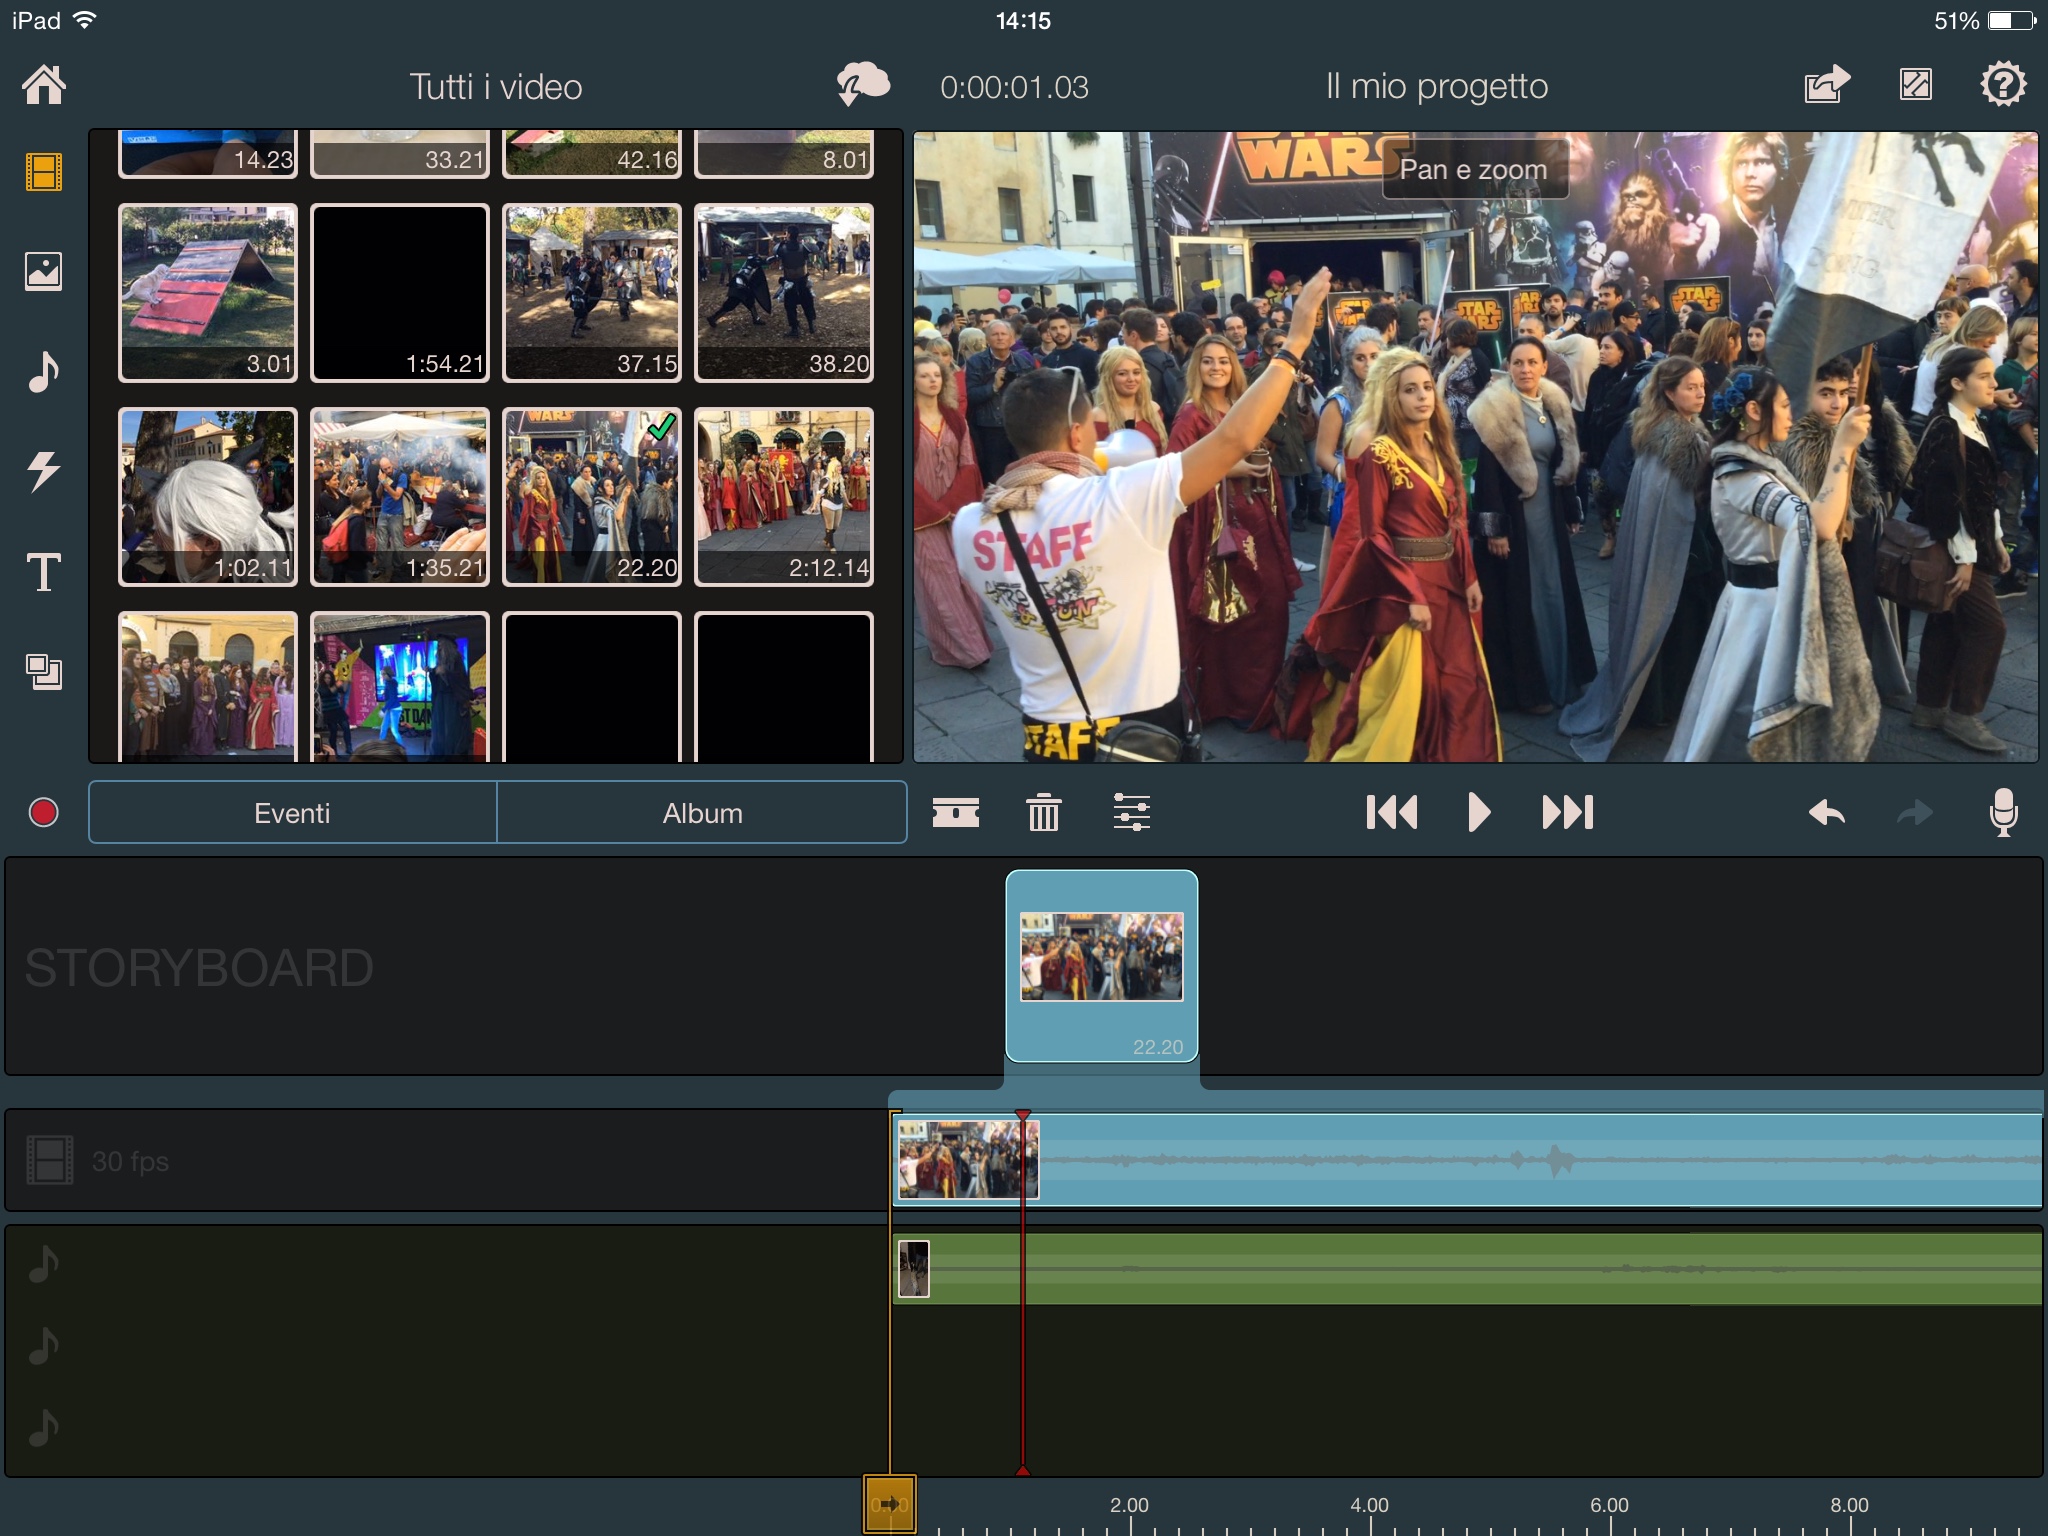Image resolution: width=2048 pixels, height=1536 pixels.
Task: Delete selected clip with trash icon
Action: (1043, 812)
